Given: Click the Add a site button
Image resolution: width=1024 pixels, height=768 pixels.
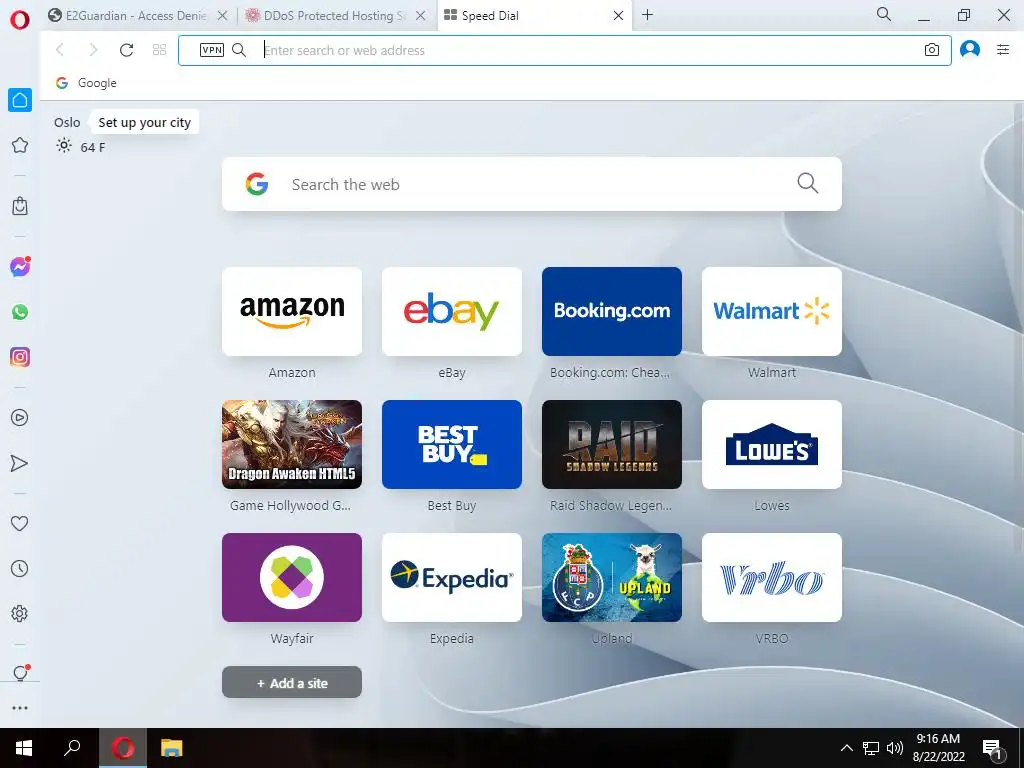Looking at the screenshot, I should point(292,682).
